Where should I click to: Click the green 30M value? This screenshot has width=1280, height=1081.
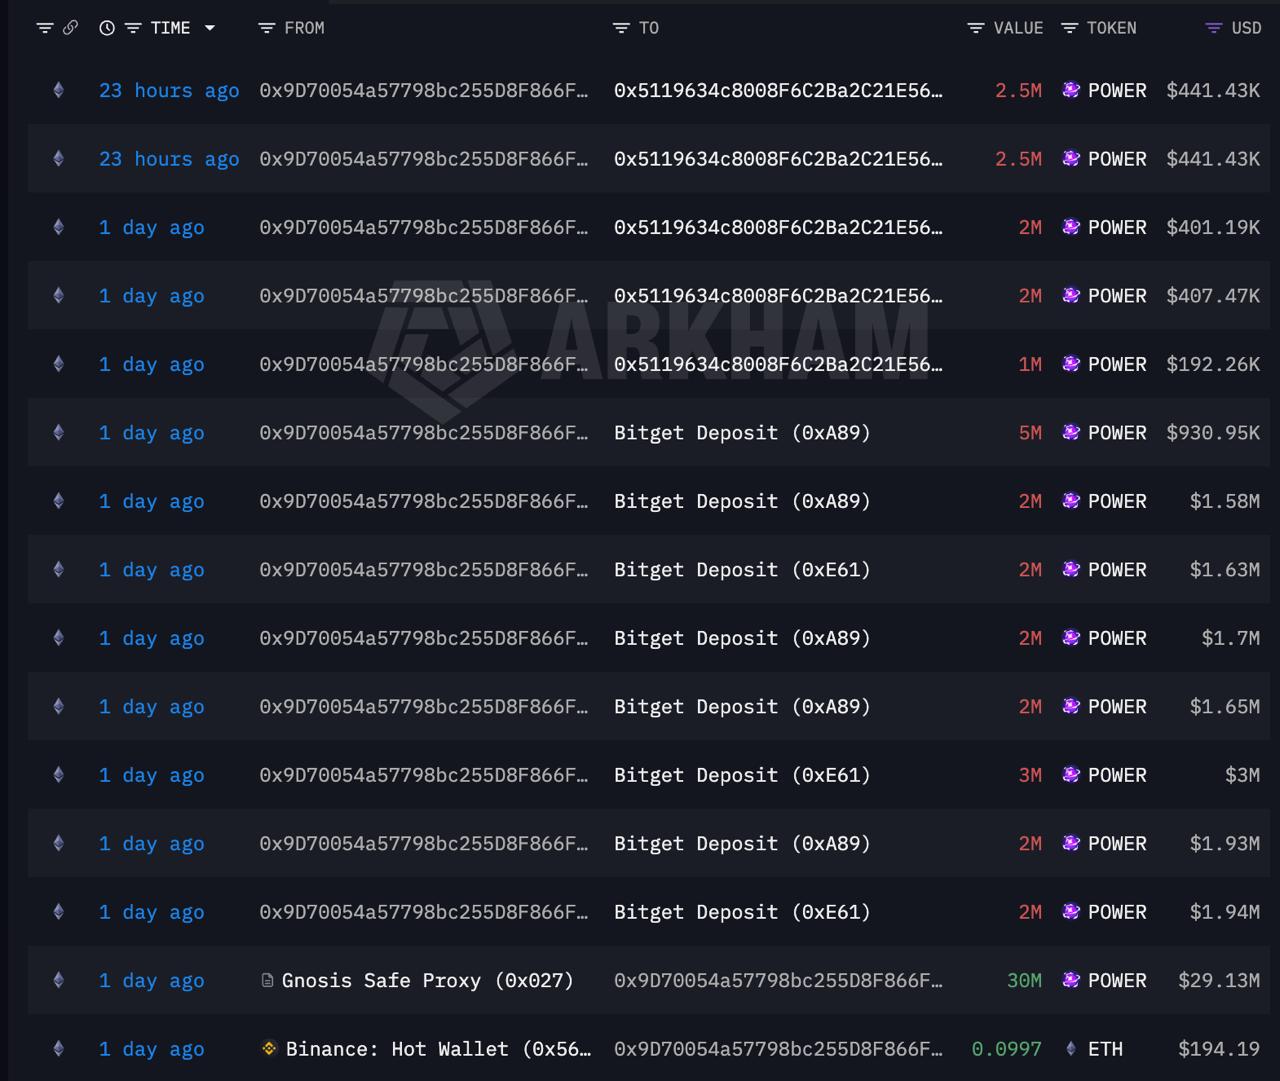(x=1024, y=981)
